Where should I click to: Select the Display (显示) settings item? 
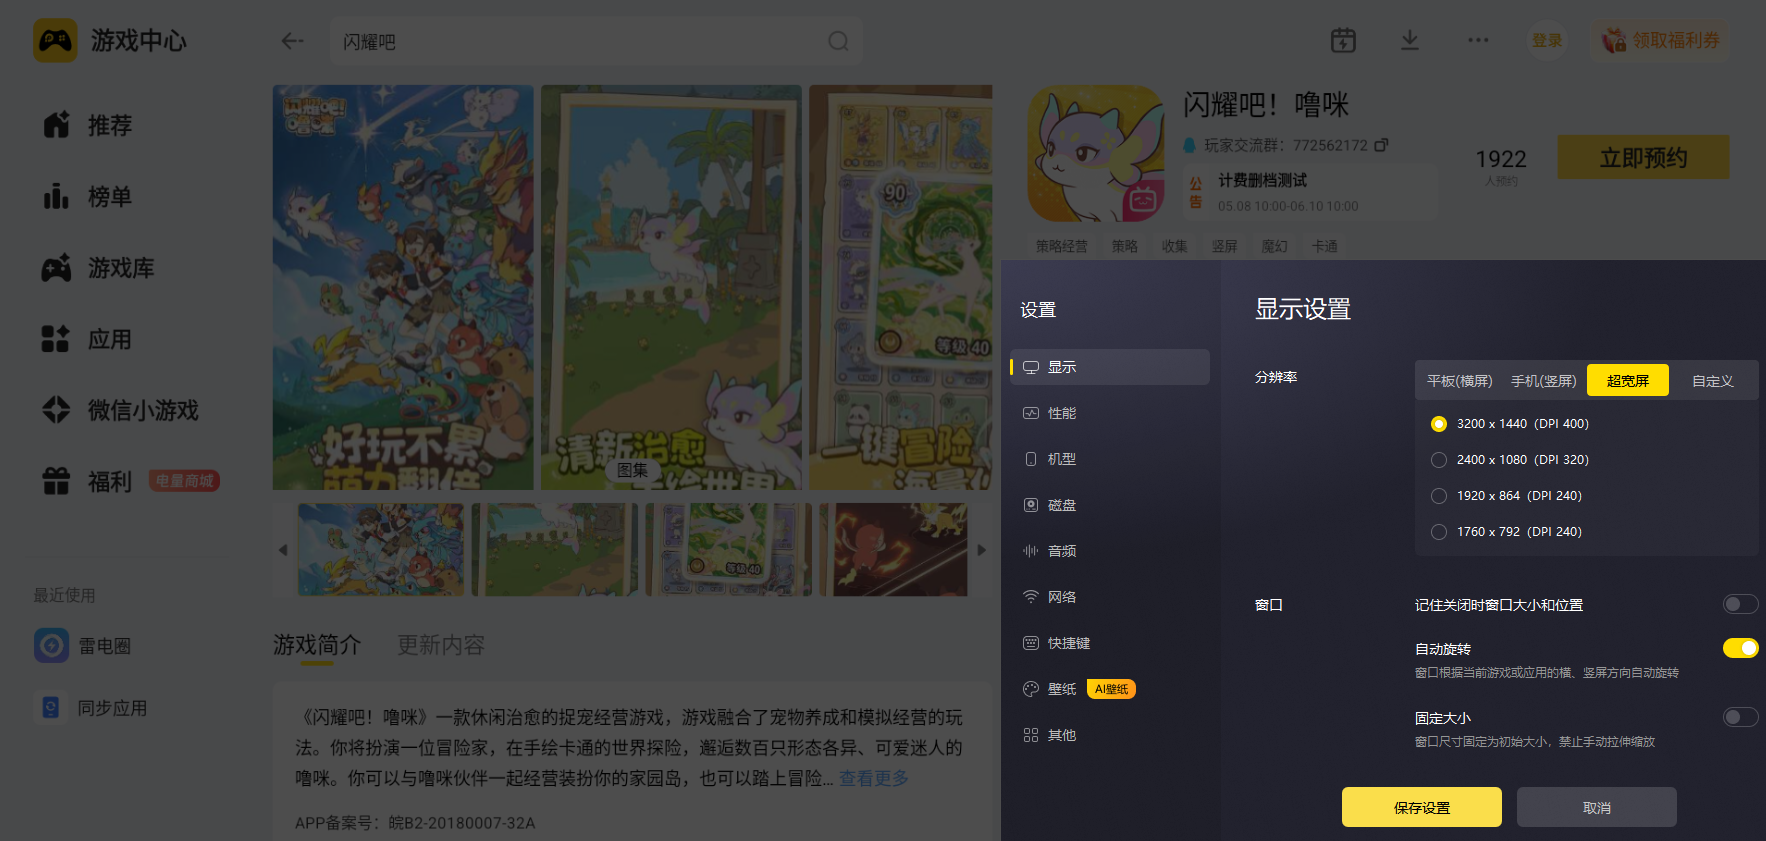pyautogui.click(x=1110, y=367)
